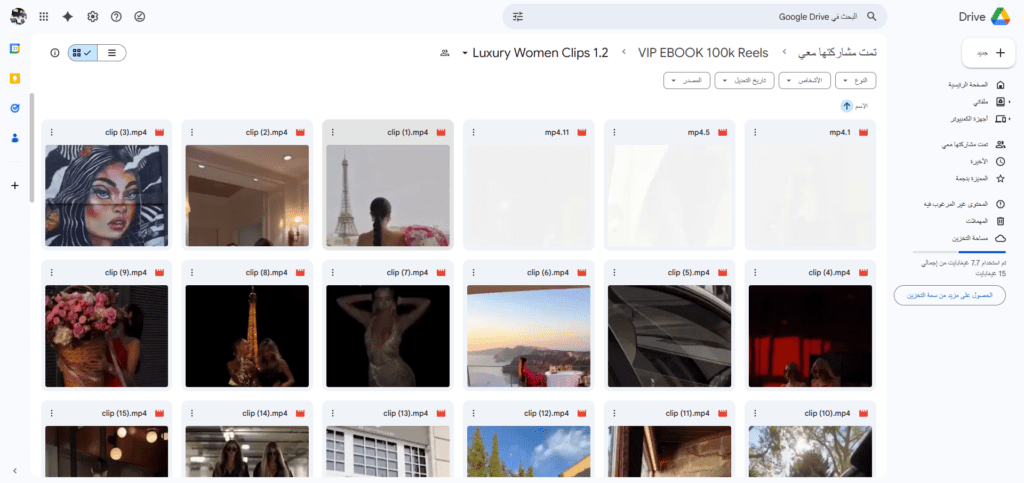Show the folder details info icon

pyautogui.click(x=53, y=53)
